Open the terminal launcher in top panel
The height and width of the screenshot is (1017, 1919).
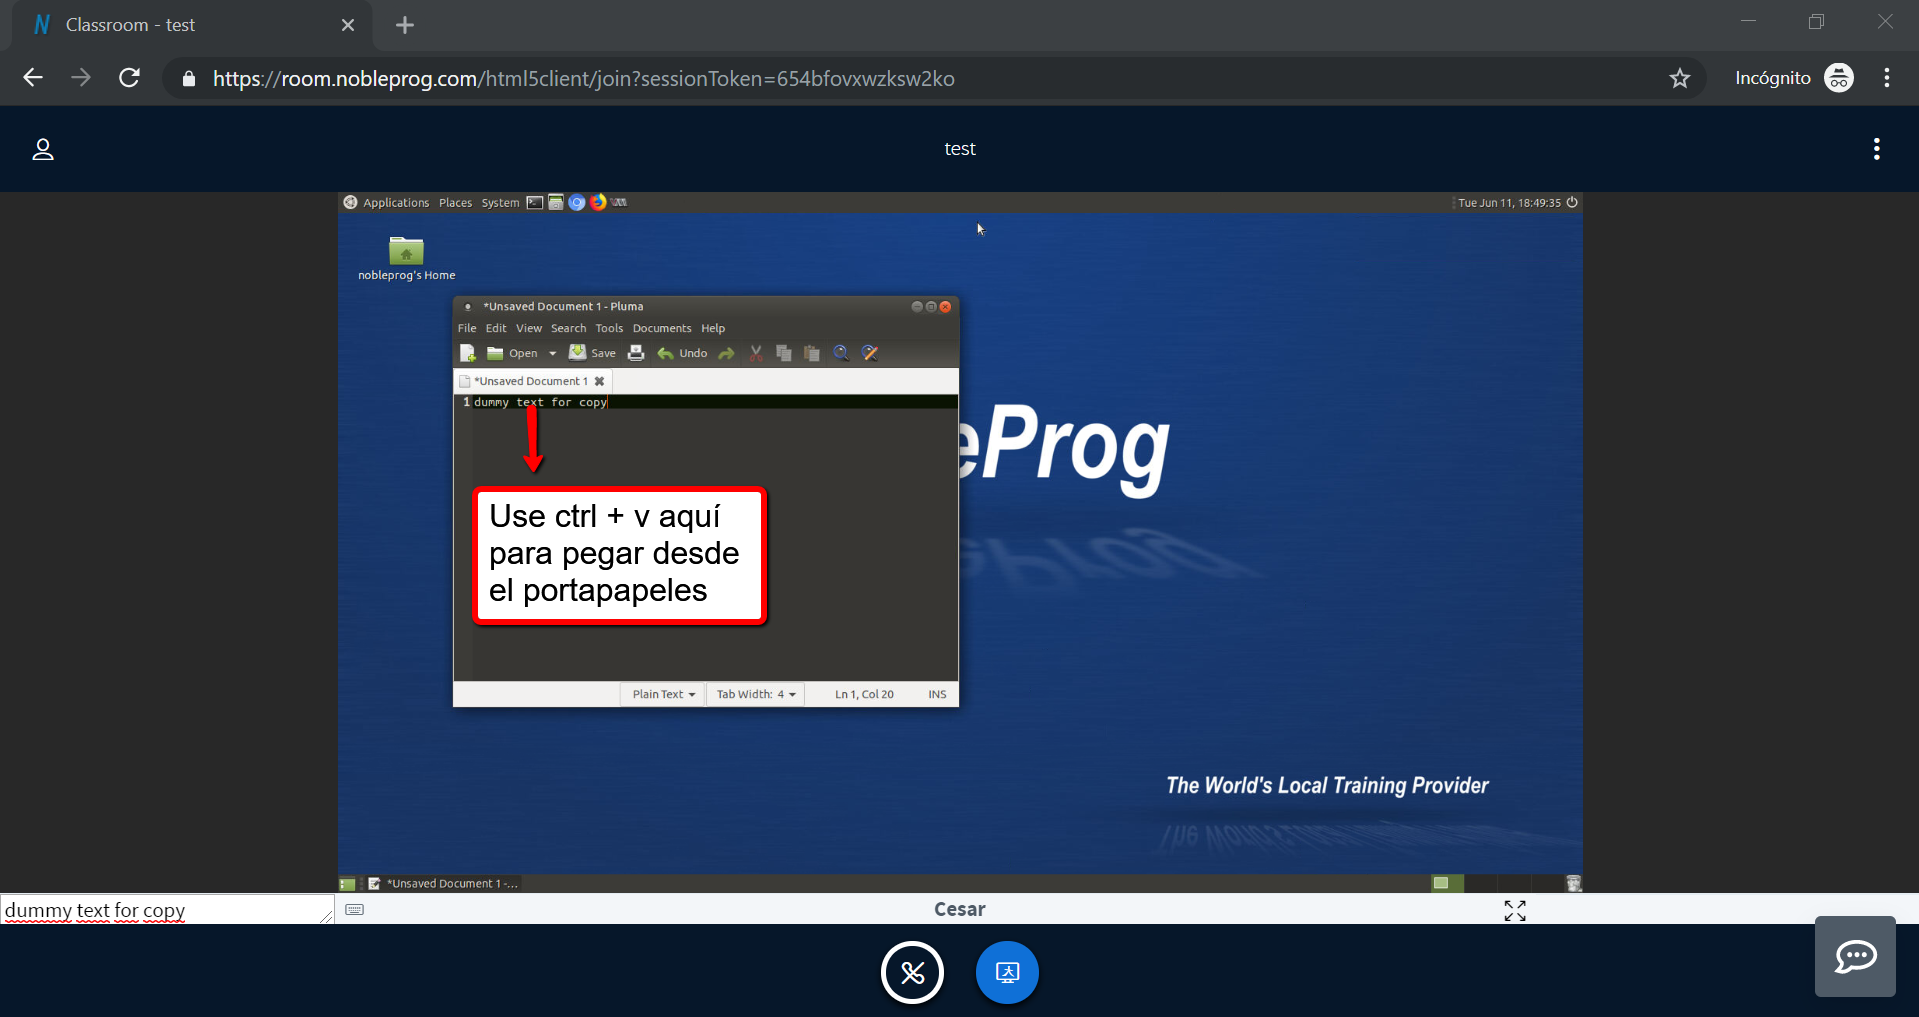click(x=535, y=202)
